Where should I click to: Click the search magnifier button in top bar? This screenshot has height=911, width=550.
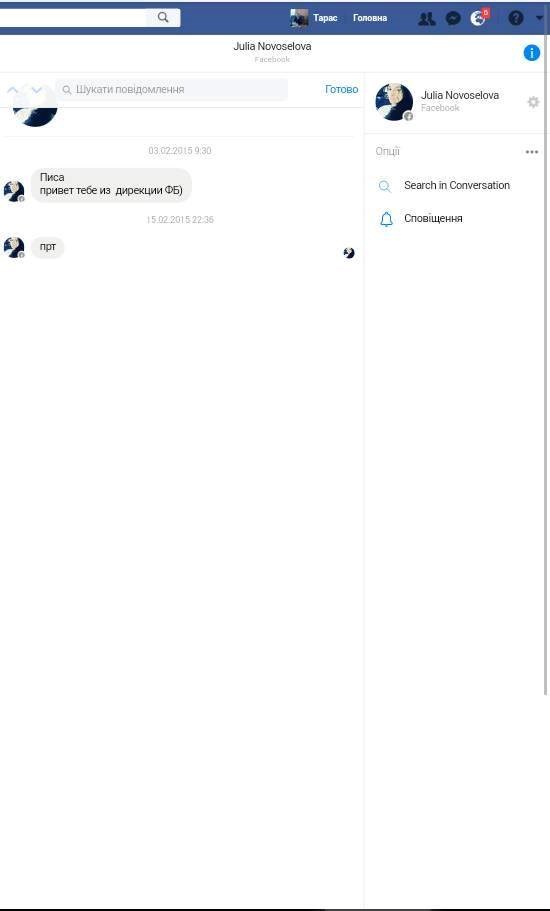click(163, 17)
